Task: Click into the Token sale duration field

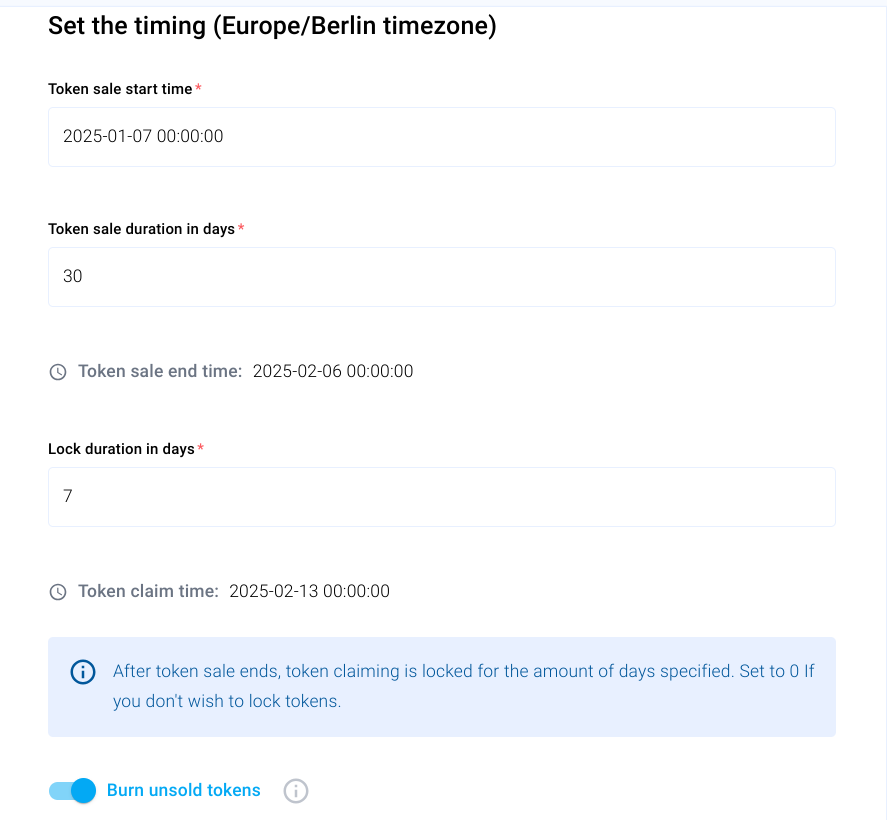Action: (x=441, y=277)
